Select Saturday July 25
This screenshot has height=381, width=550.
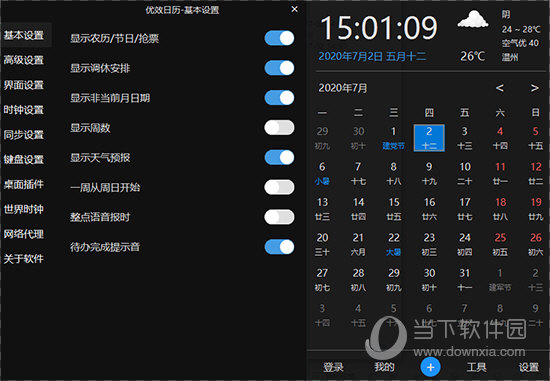500,244
